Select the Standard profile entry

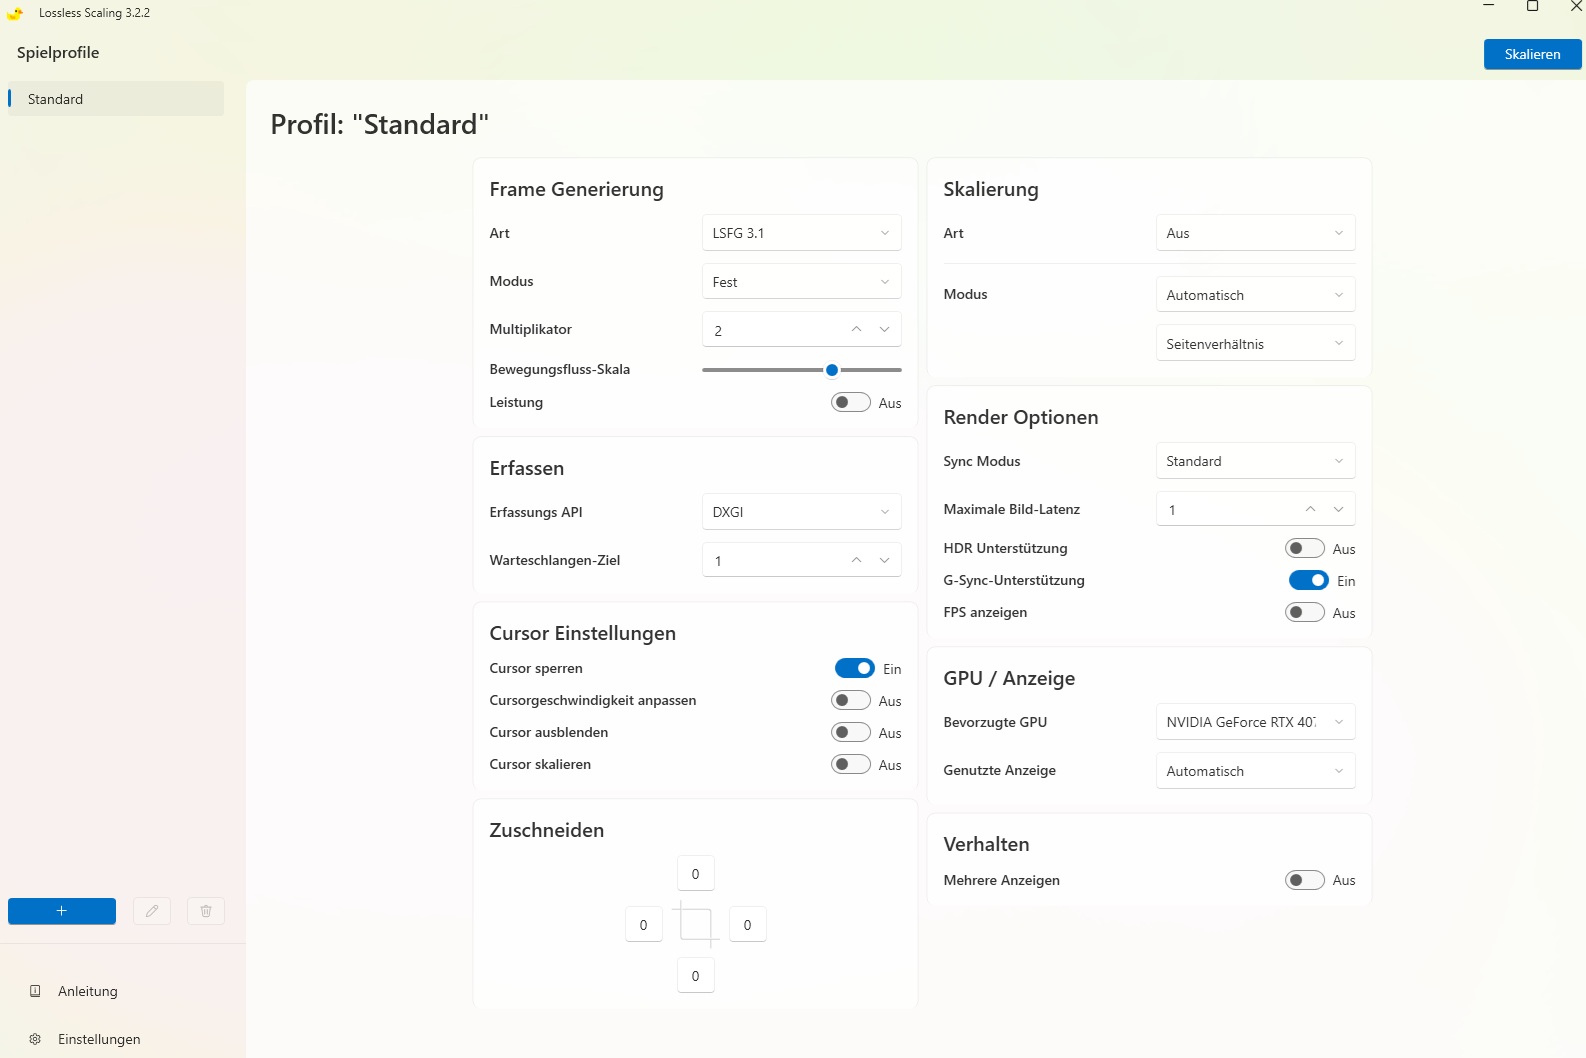point(116,99)
